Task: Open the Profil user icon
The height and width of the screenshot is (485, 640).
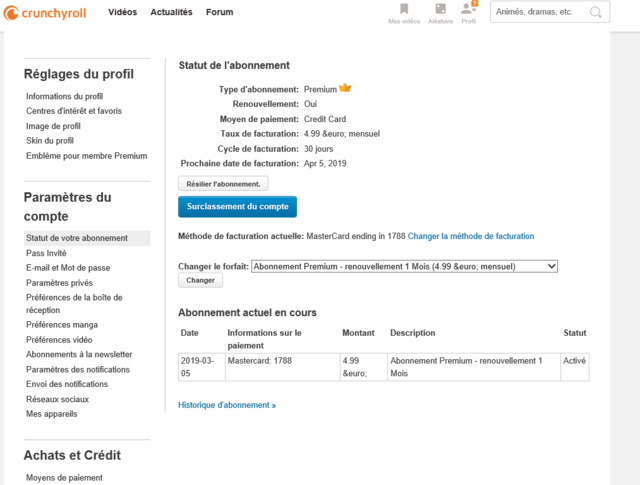Action: click(468, 8)
